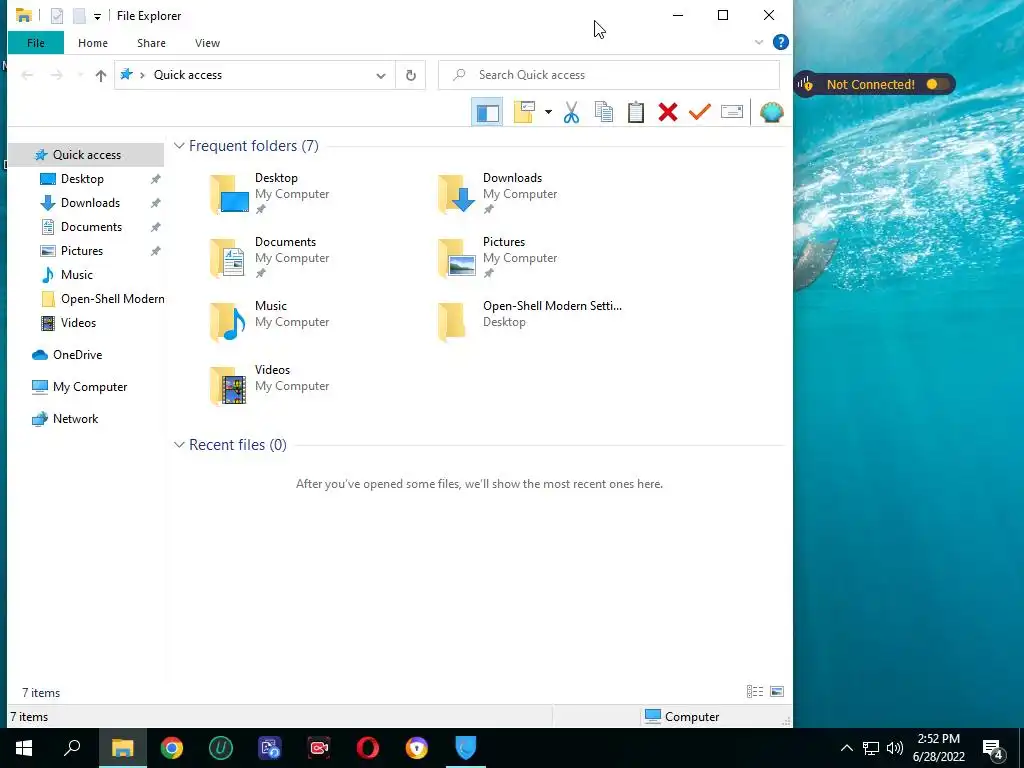
Task: Open the blue shield app on taskbar
Action: [466, 748]
